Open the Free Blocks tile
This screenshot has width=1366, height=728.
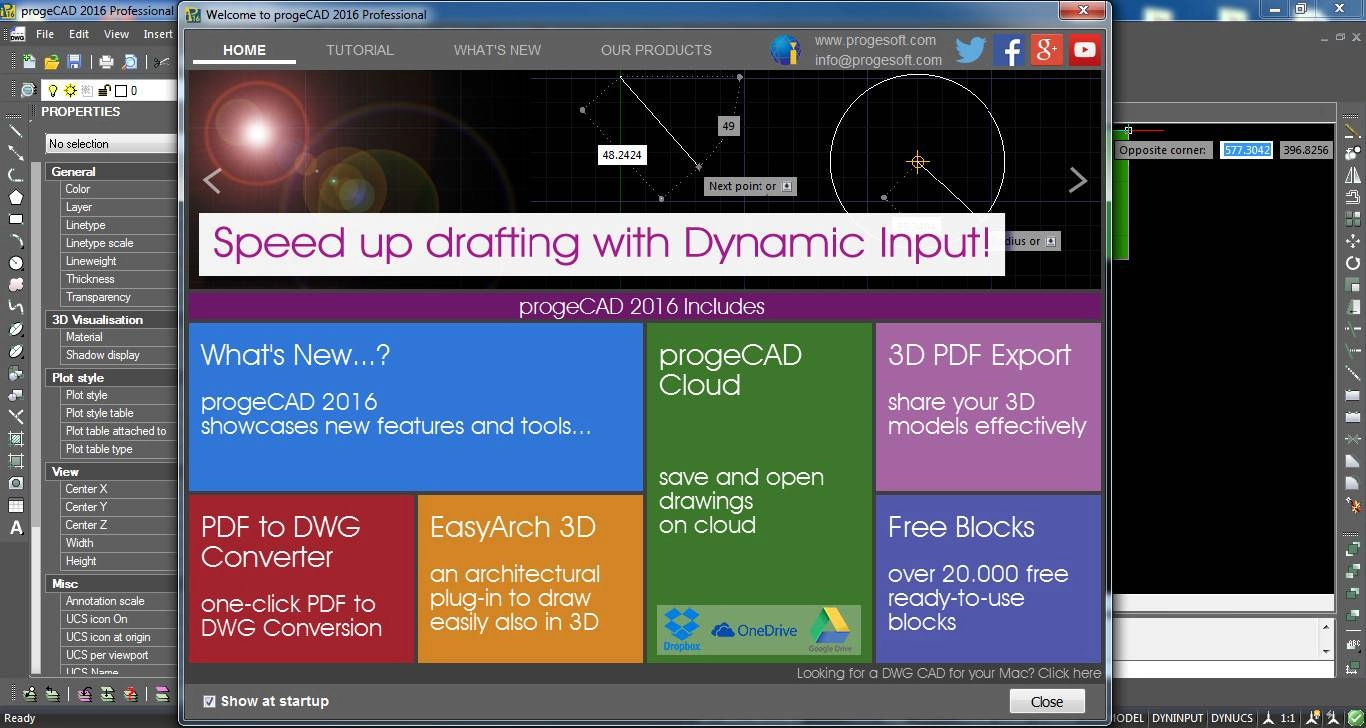pos(988,578)
